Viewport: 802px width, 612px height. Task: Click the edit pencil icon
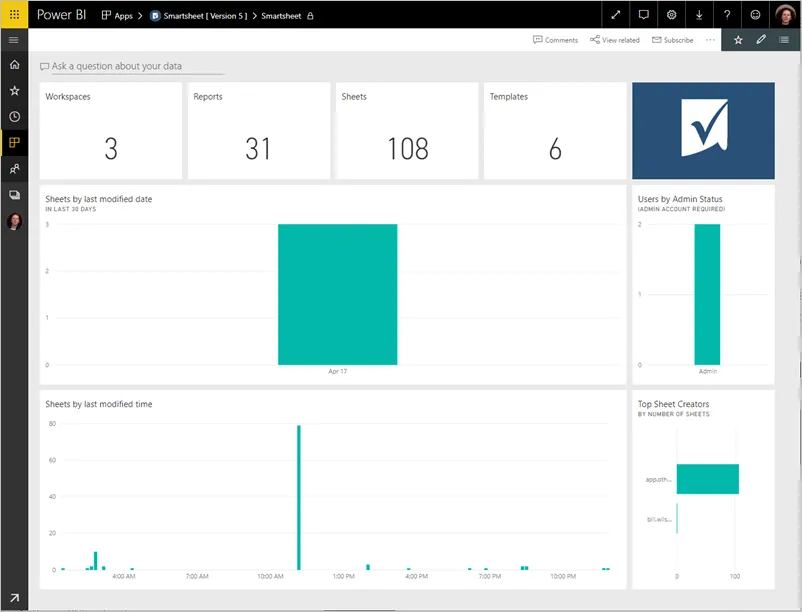tap(761, 39)
